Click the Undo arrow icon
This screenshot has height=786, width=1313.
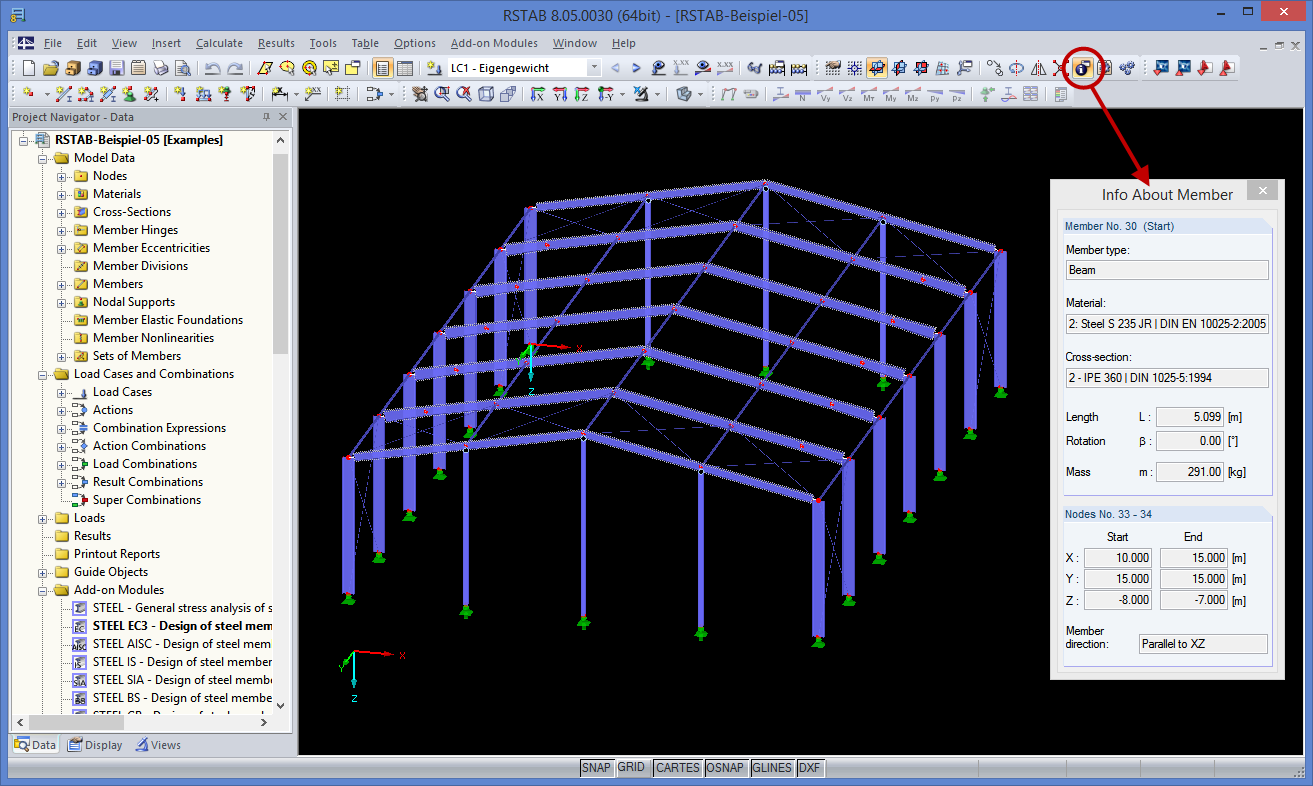click(x=212, y=68)
